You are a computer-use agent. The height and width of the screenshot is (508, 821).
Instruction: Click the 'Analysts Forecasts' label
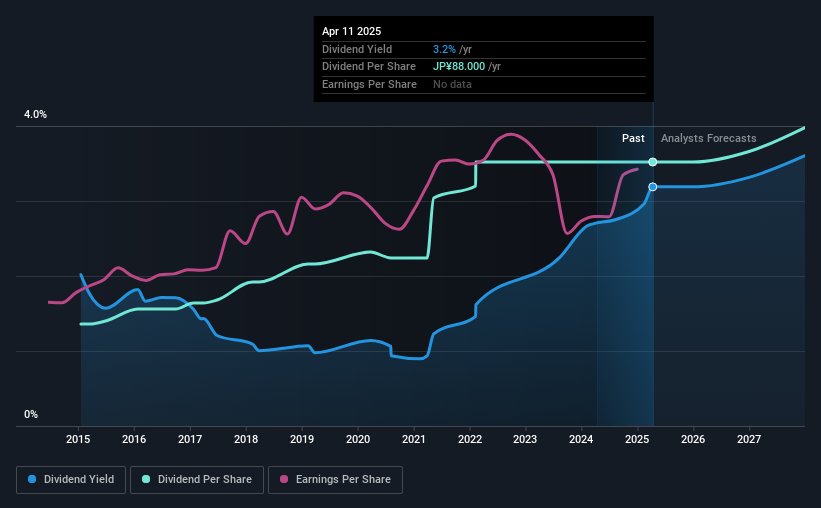coord(708,138)
